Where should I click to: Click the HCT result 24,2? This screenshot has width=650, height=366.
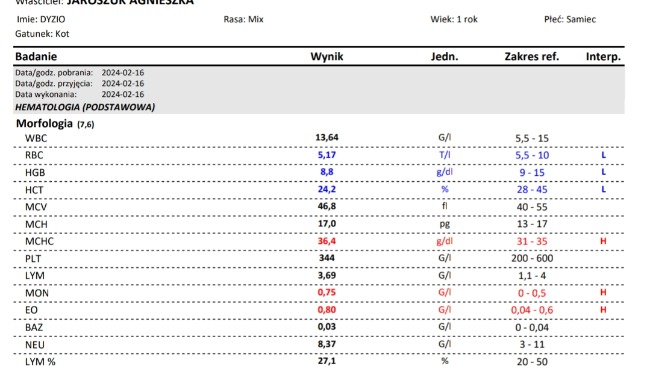pos(327,189)
